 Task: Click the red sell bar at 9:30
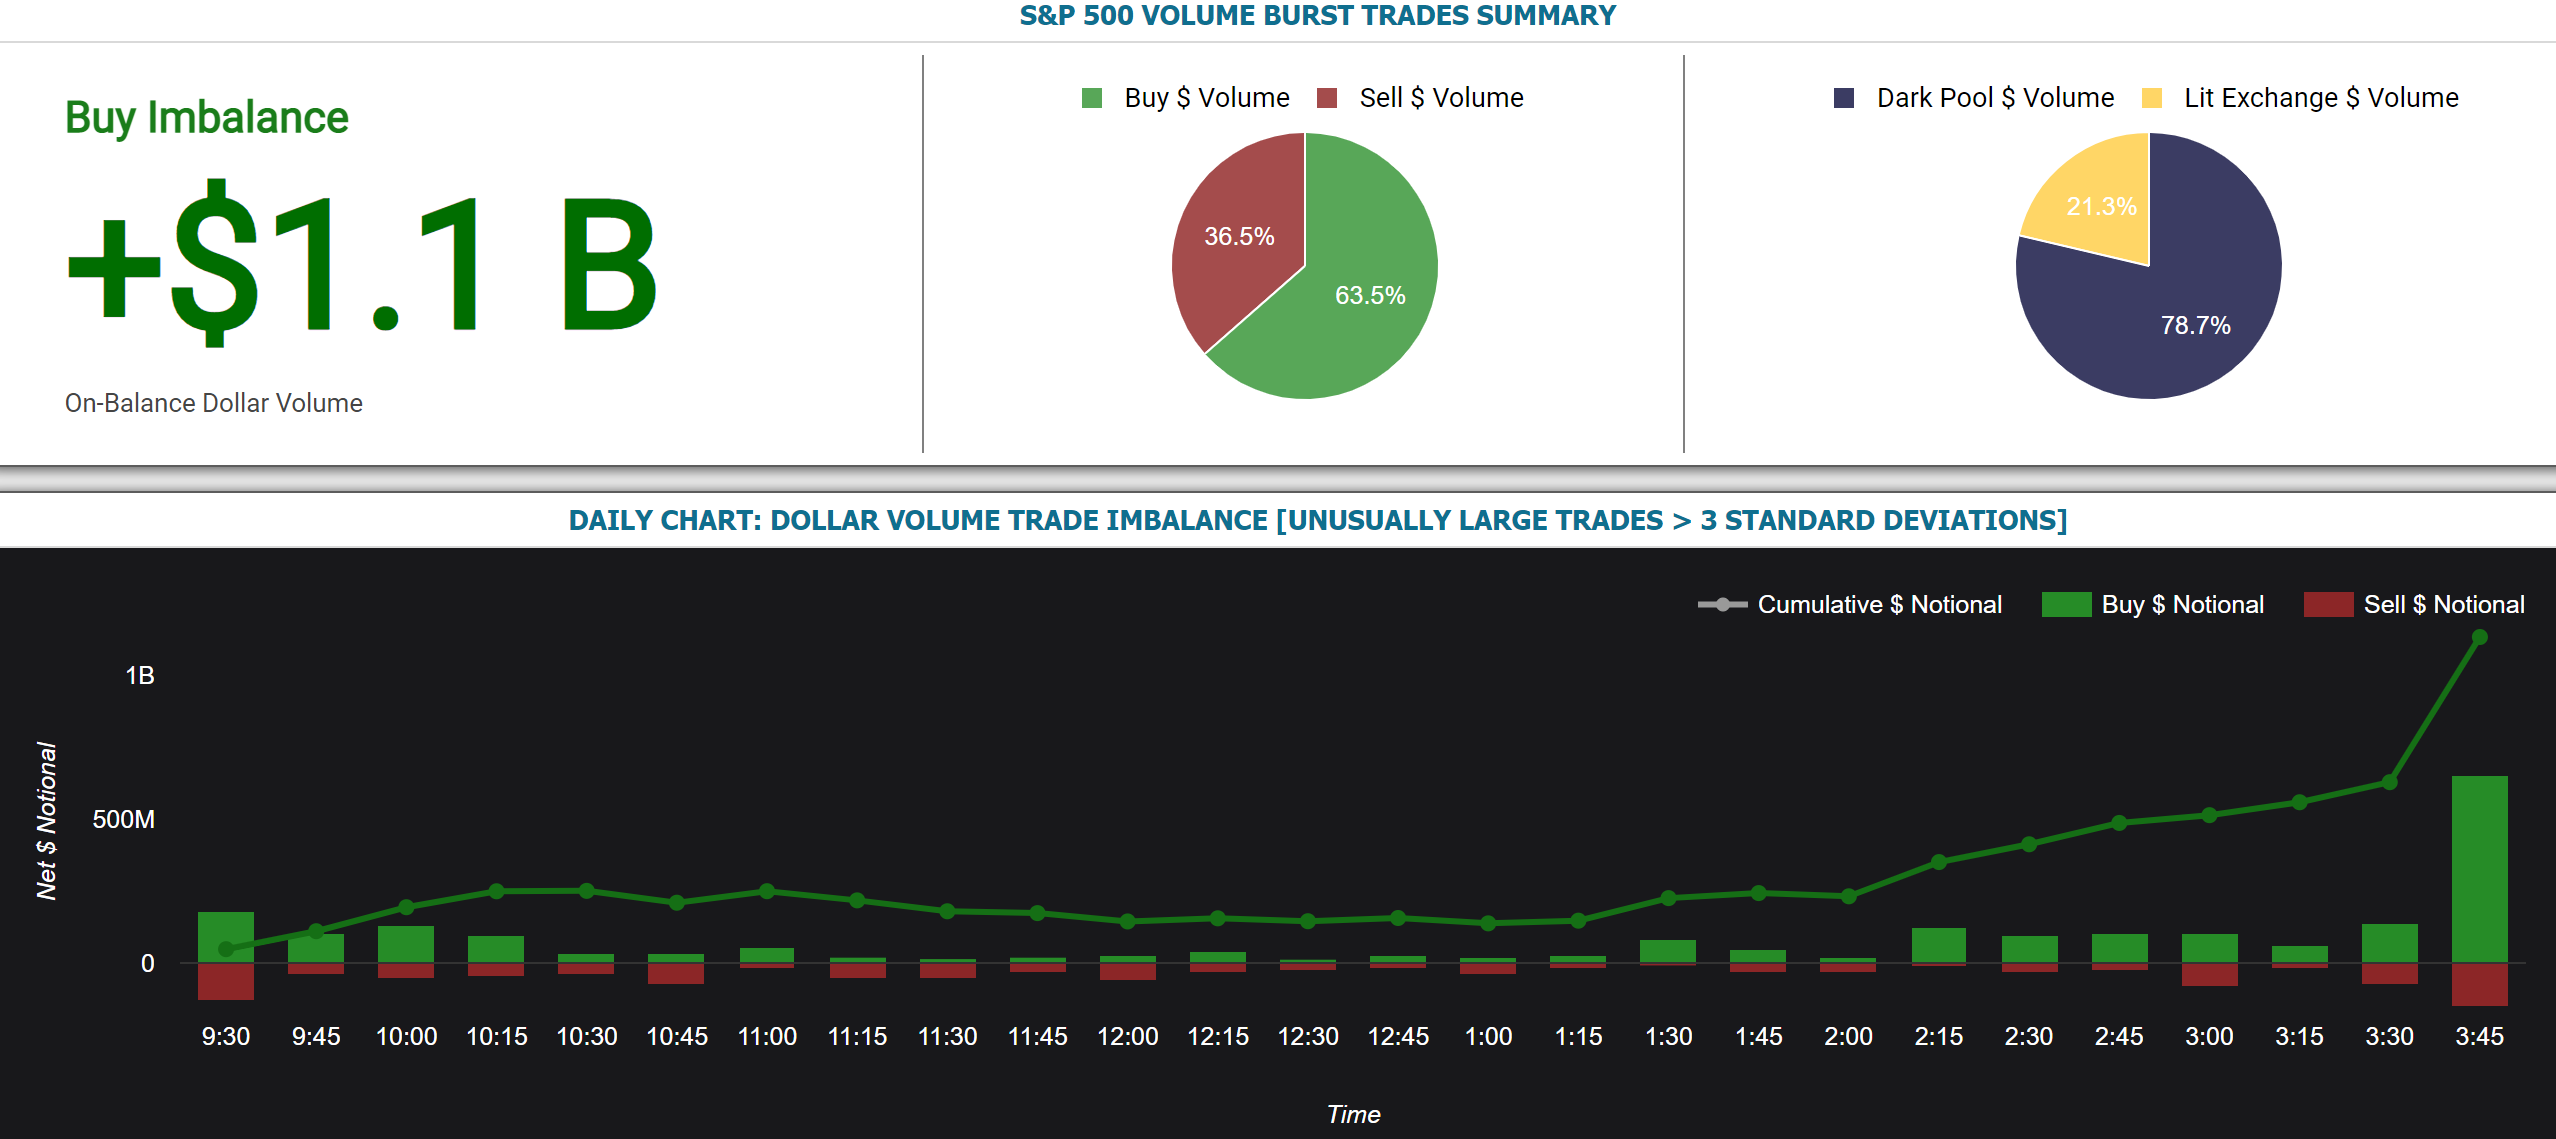tap(226, 981)
